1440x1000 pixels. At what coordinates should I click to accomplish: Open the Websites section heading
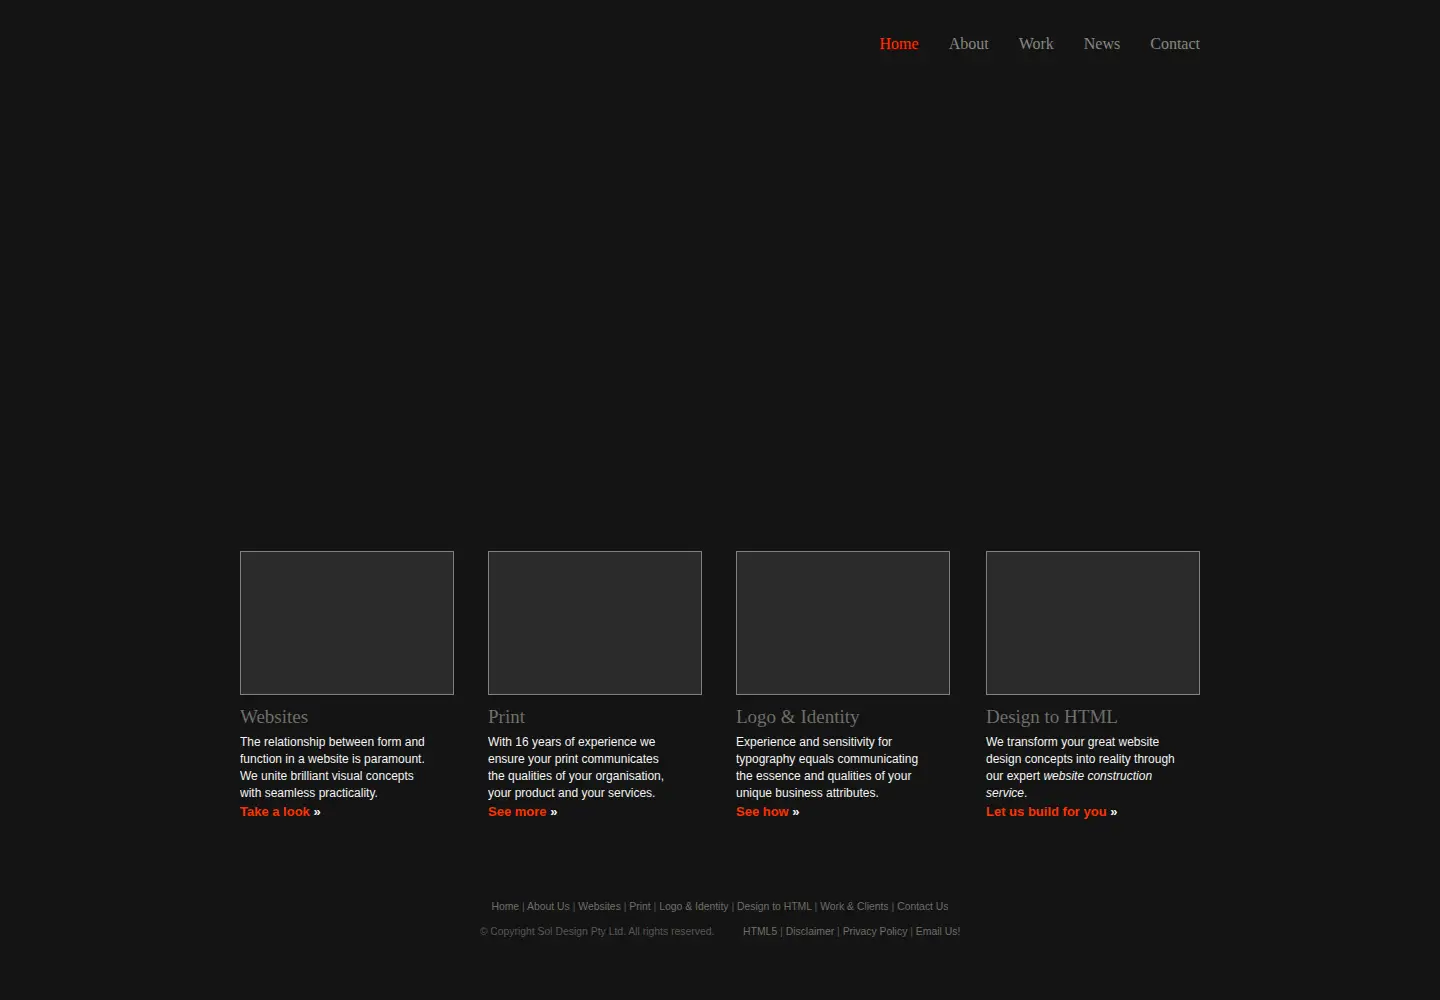(274, 717)
